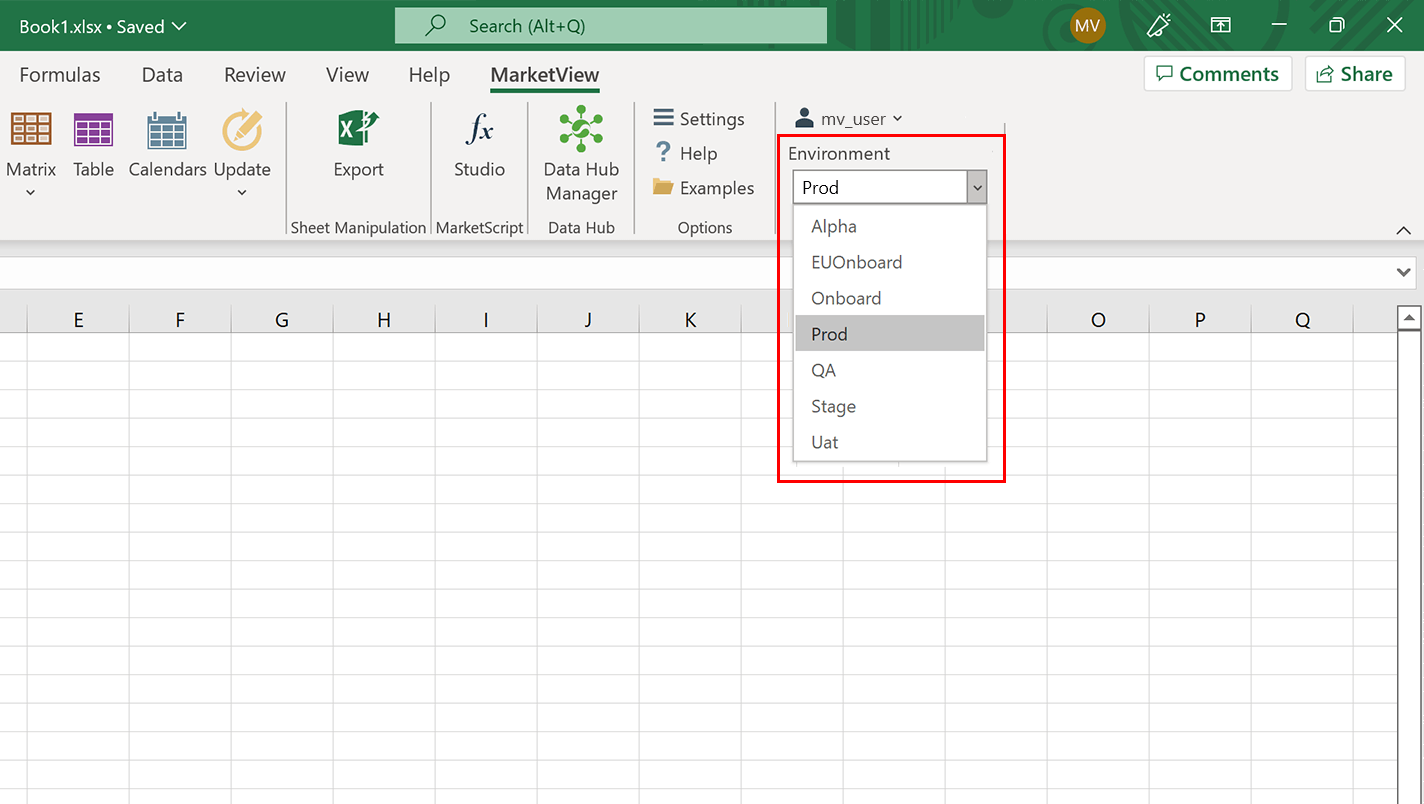
Task: Click the formula bar input area
Action: point(696,272)
